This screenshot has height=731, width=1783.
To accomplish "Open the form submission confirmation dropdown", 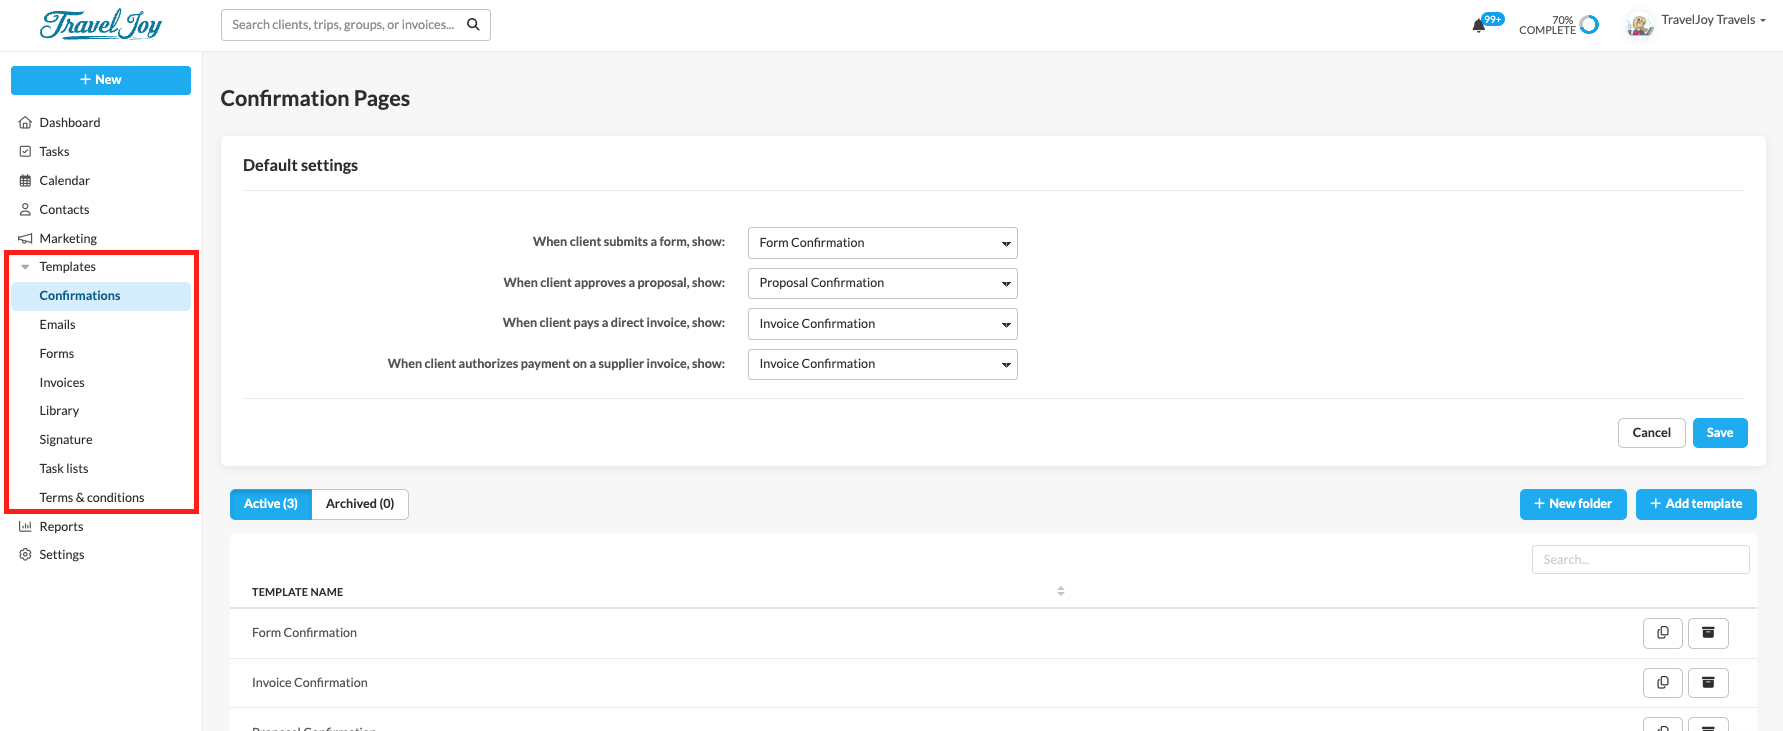I will (883, 243).
